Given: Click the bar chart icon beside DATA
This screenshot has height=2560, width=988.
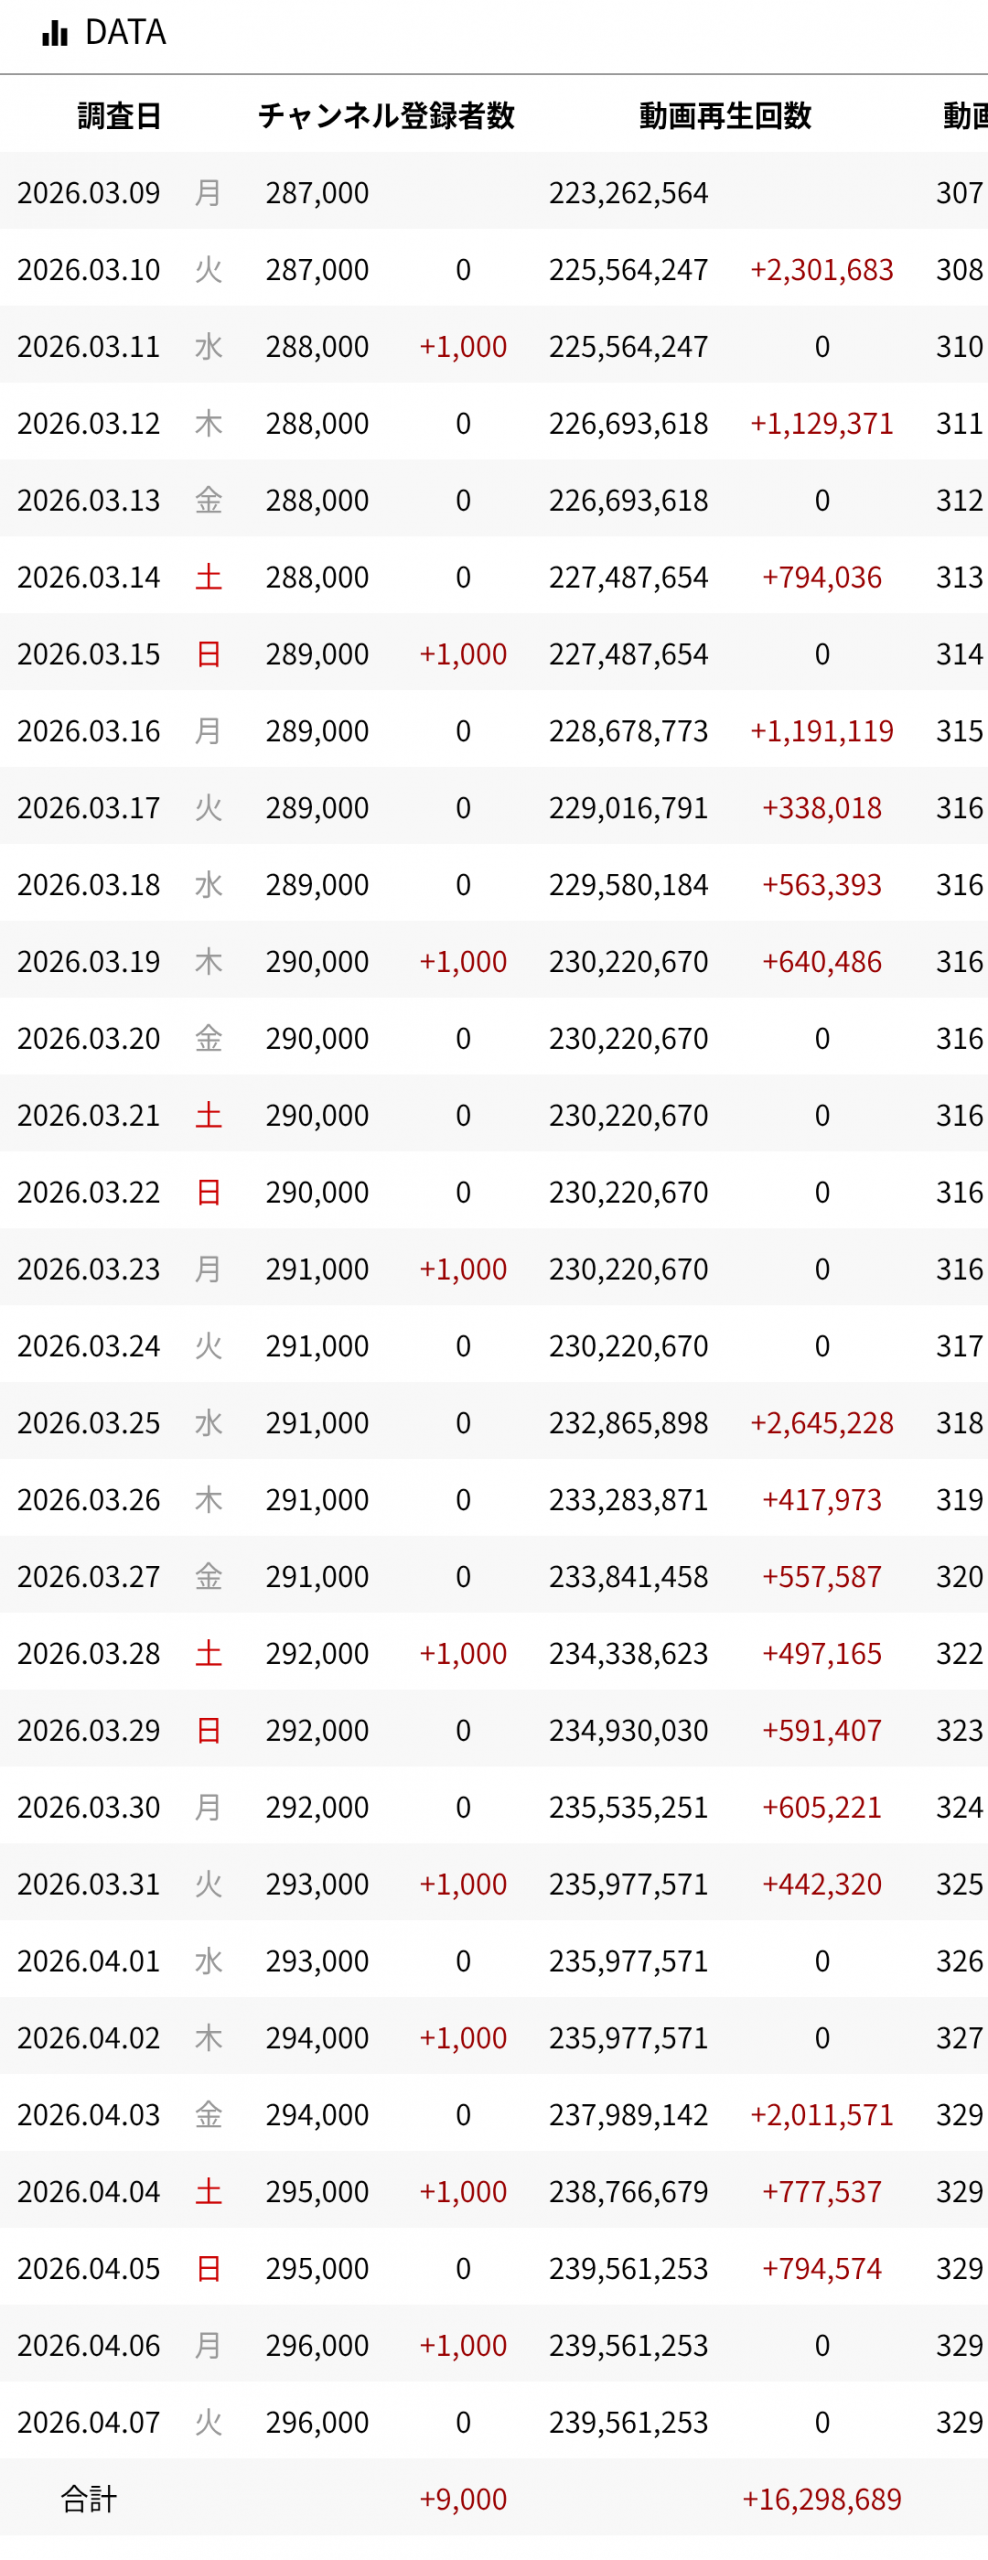Looking at the screenshot, I should click(x=55, y=34).
